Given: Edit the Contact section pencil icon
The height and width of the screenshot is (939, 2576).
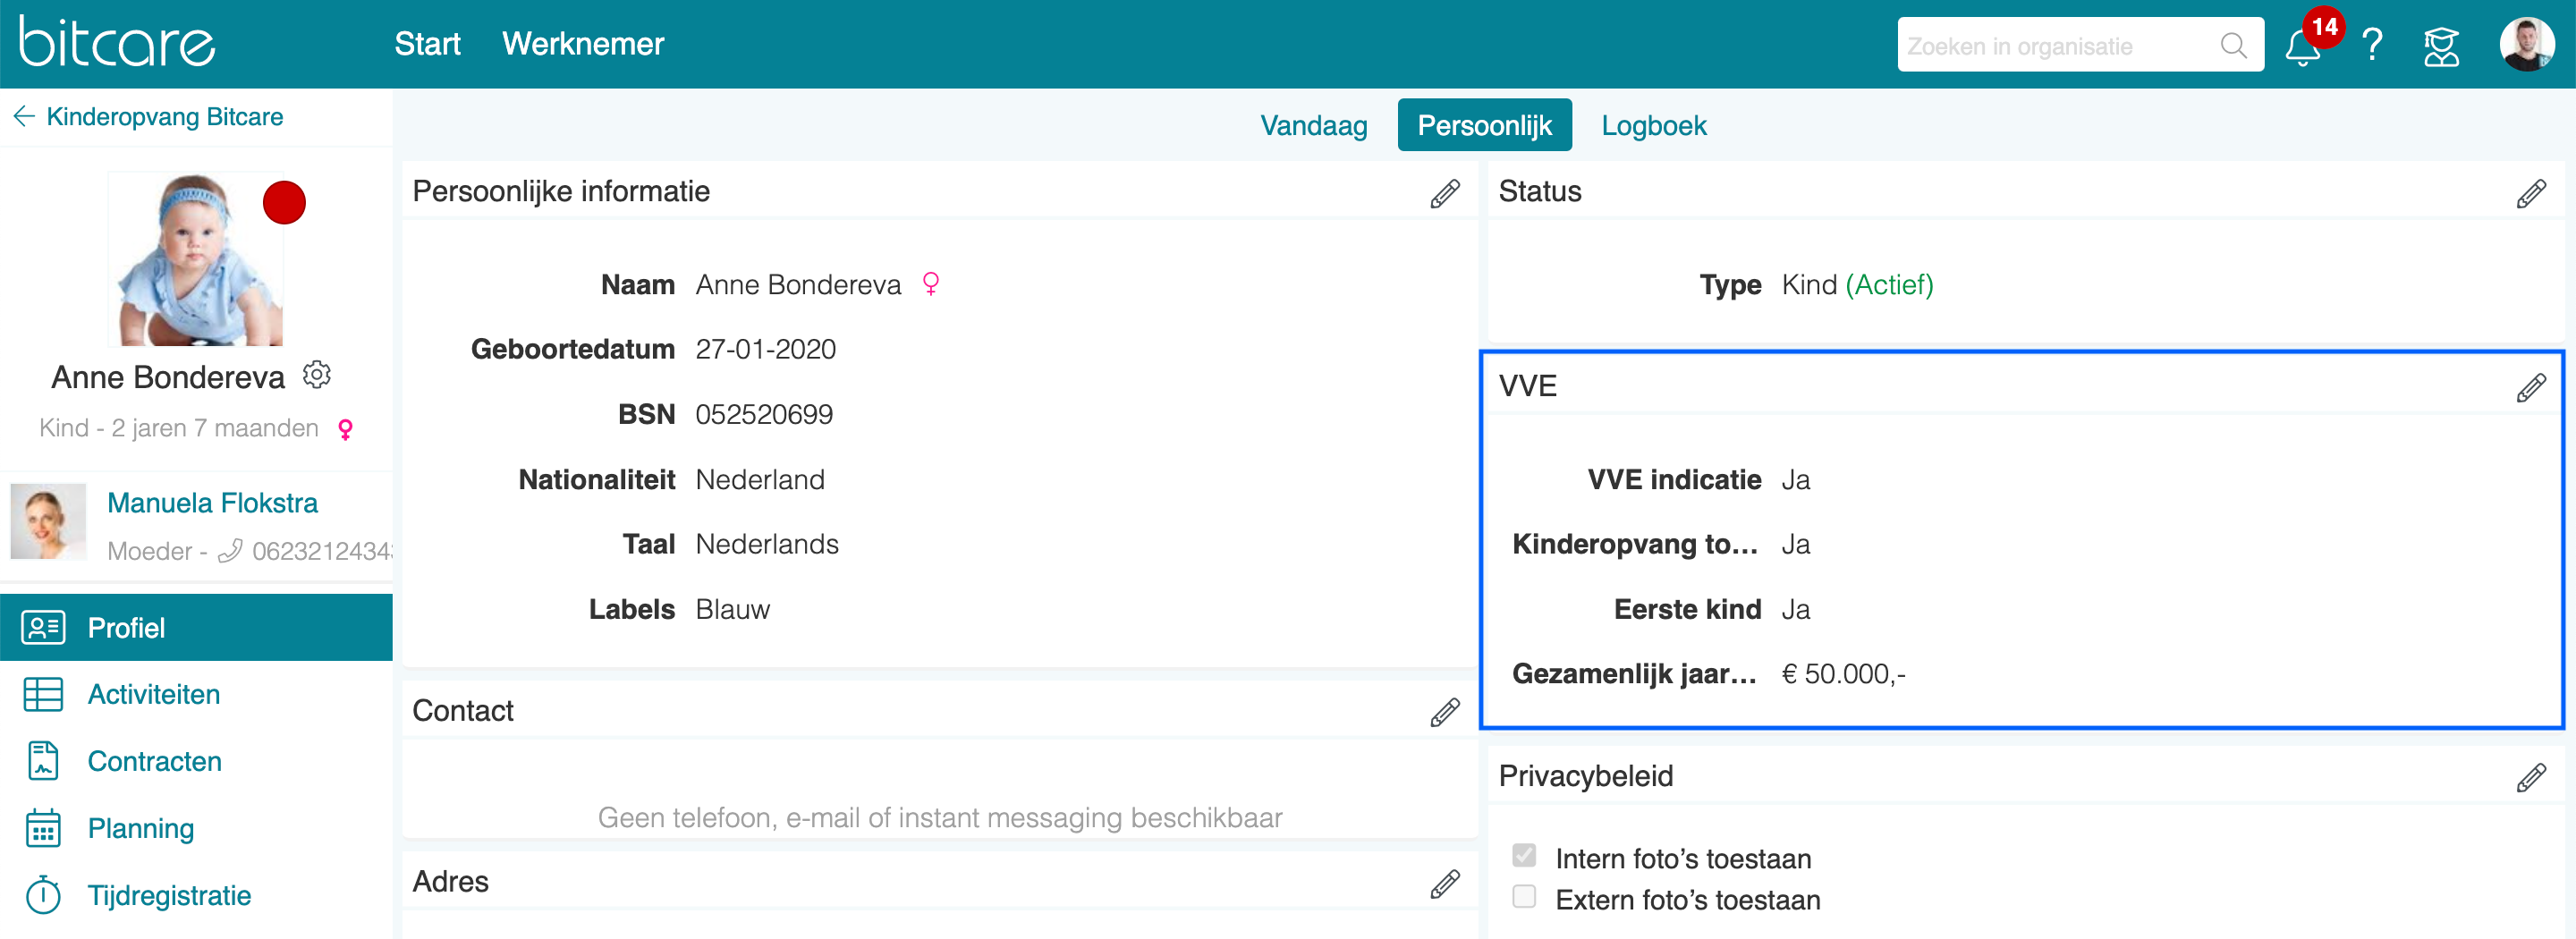Looking at the screenshot, I should [1444, 712].
